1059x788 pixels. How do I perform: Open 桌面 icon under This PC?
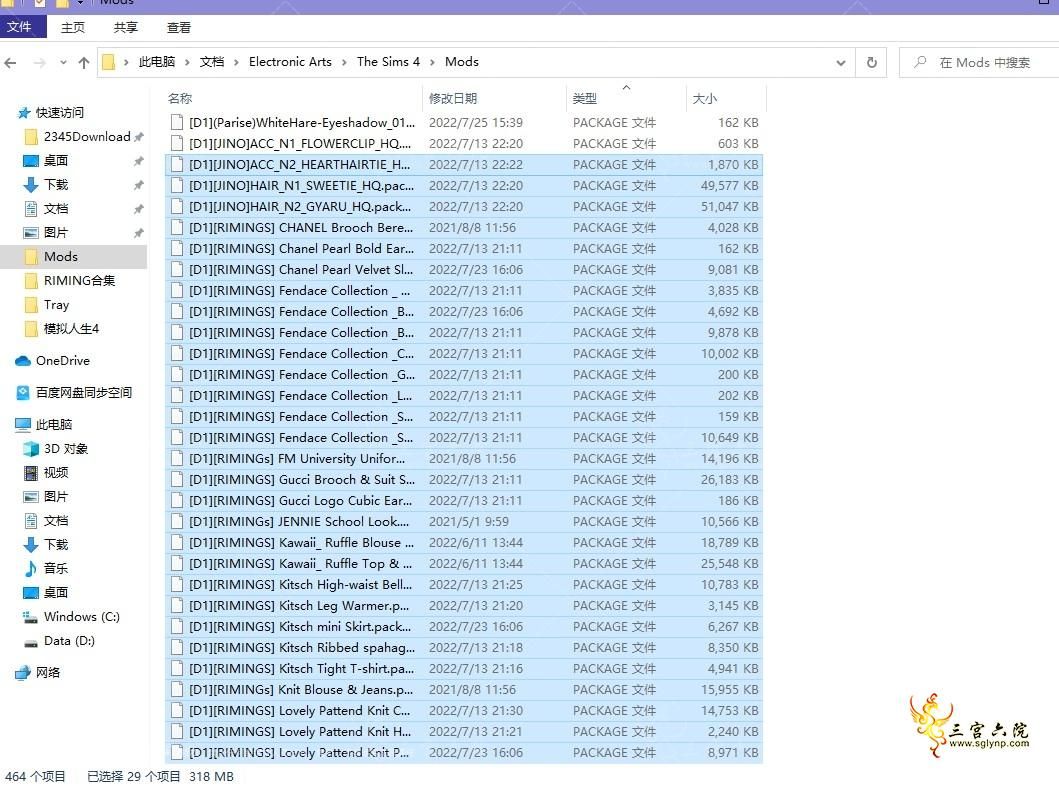click(30, 593)
